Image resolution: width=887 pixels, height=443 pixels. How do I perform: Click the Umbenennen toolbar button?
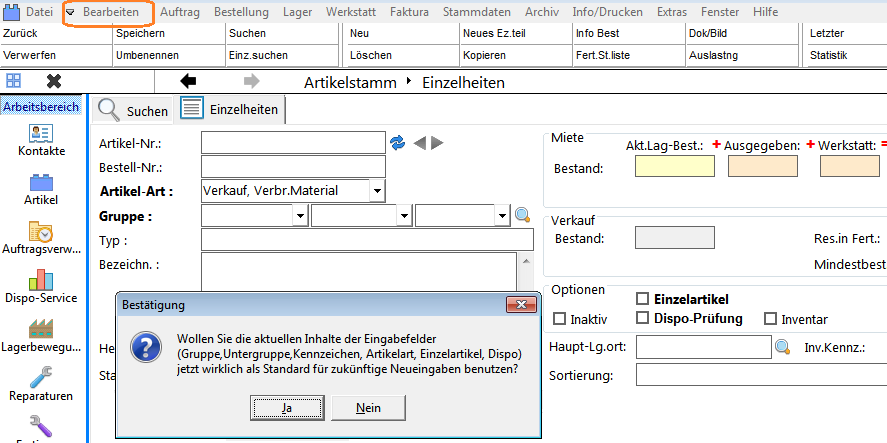pos(169,55)
